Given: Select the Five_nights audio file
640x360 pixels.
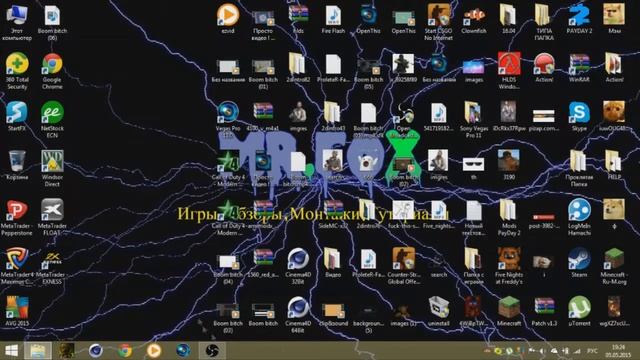Looking at the screenshot, I should 439,214.
